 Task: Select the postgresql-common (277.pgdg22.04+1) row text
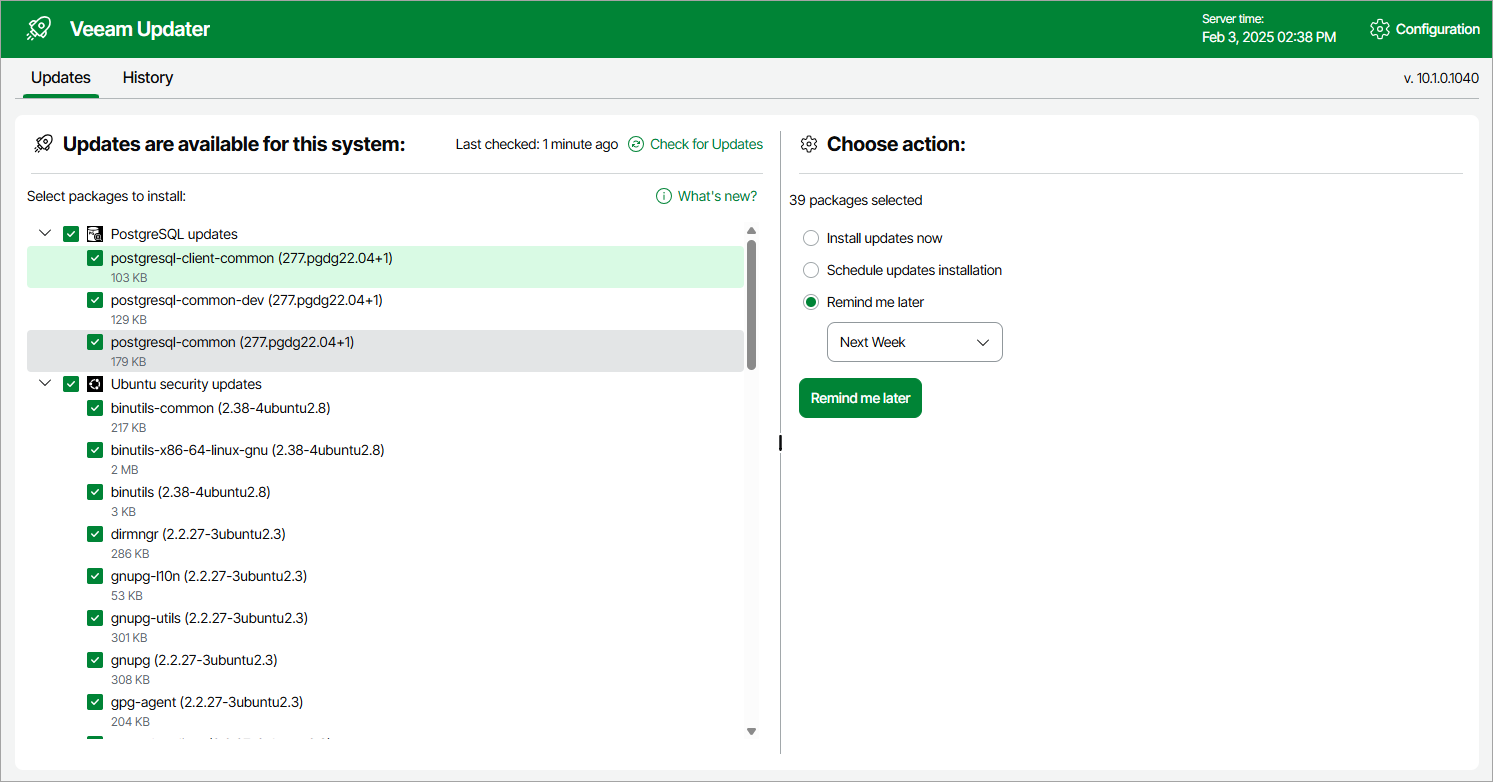(x=232, y=342)
